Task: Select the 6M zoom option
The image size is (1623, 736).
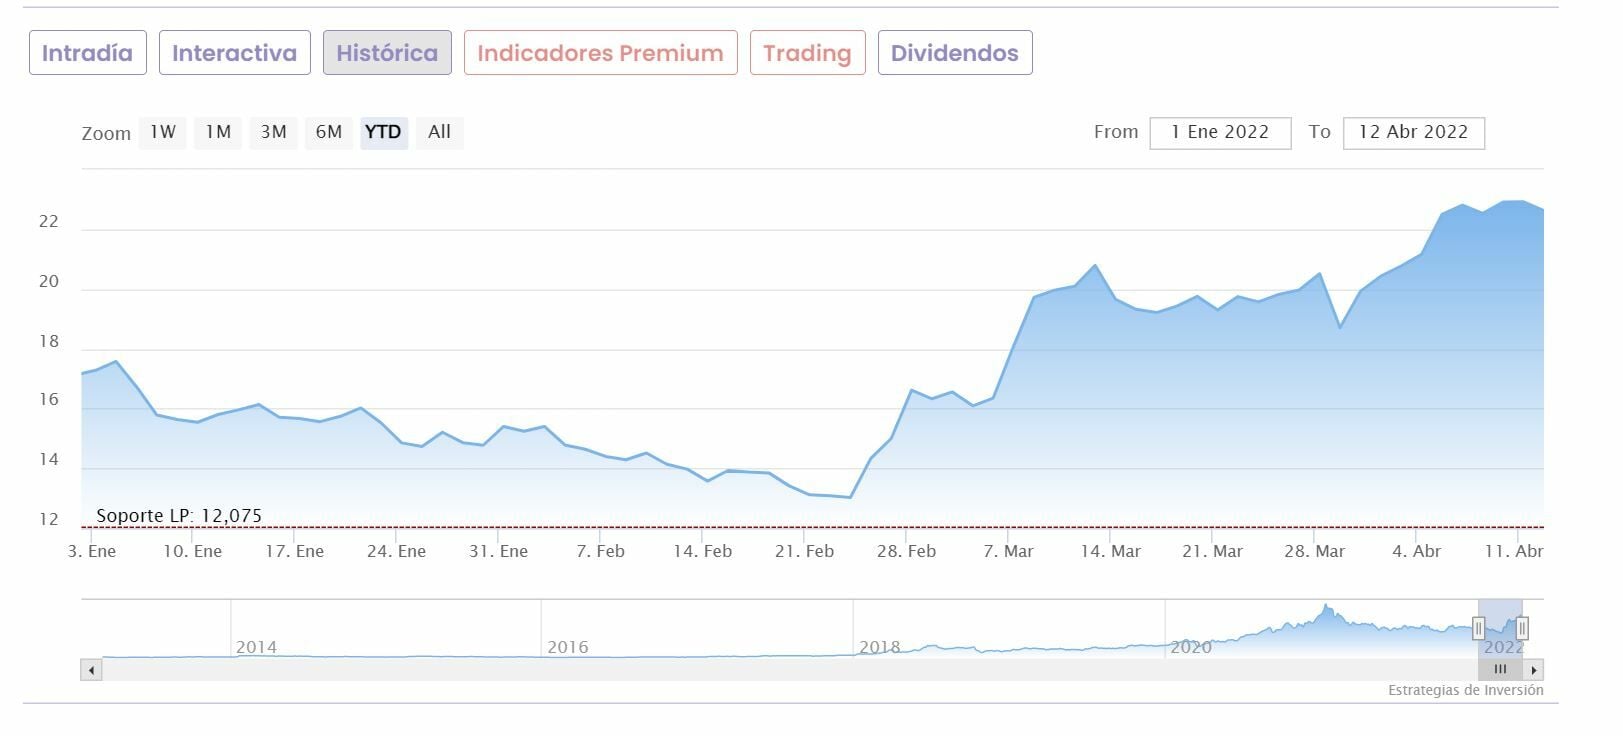Action: (329, 132)
